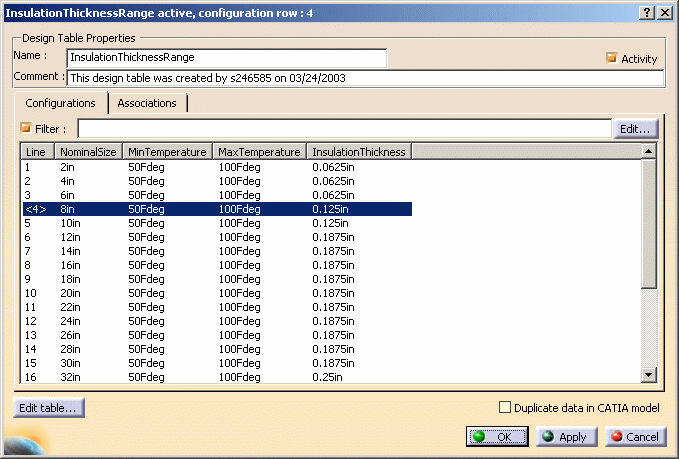Click the Apply button
The width and height of the screenshot is (679, 459).
pyautogui.click(x=566, y=436)
